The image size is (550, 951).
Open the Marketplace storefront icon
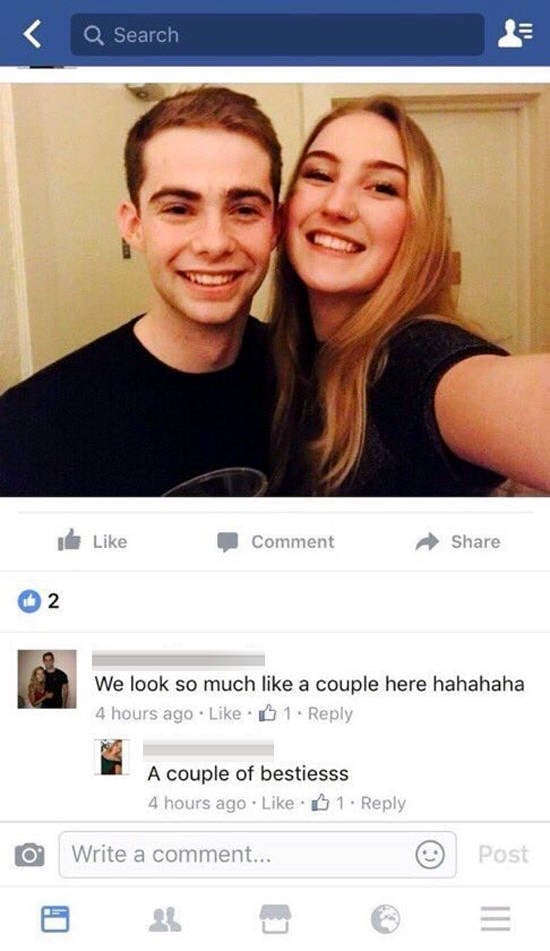275,918
